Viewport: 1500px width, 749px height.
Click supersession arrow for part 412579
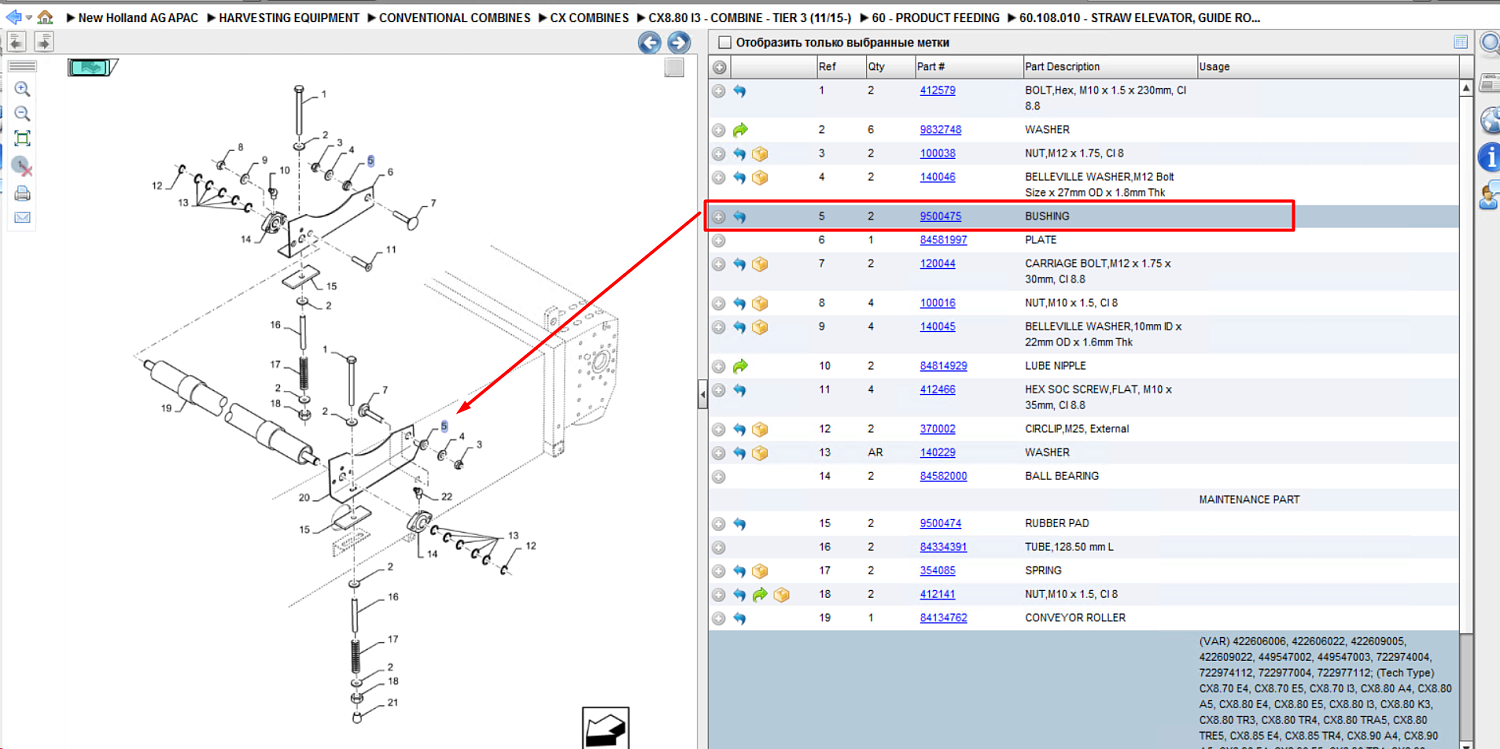(x=740, y=91)
